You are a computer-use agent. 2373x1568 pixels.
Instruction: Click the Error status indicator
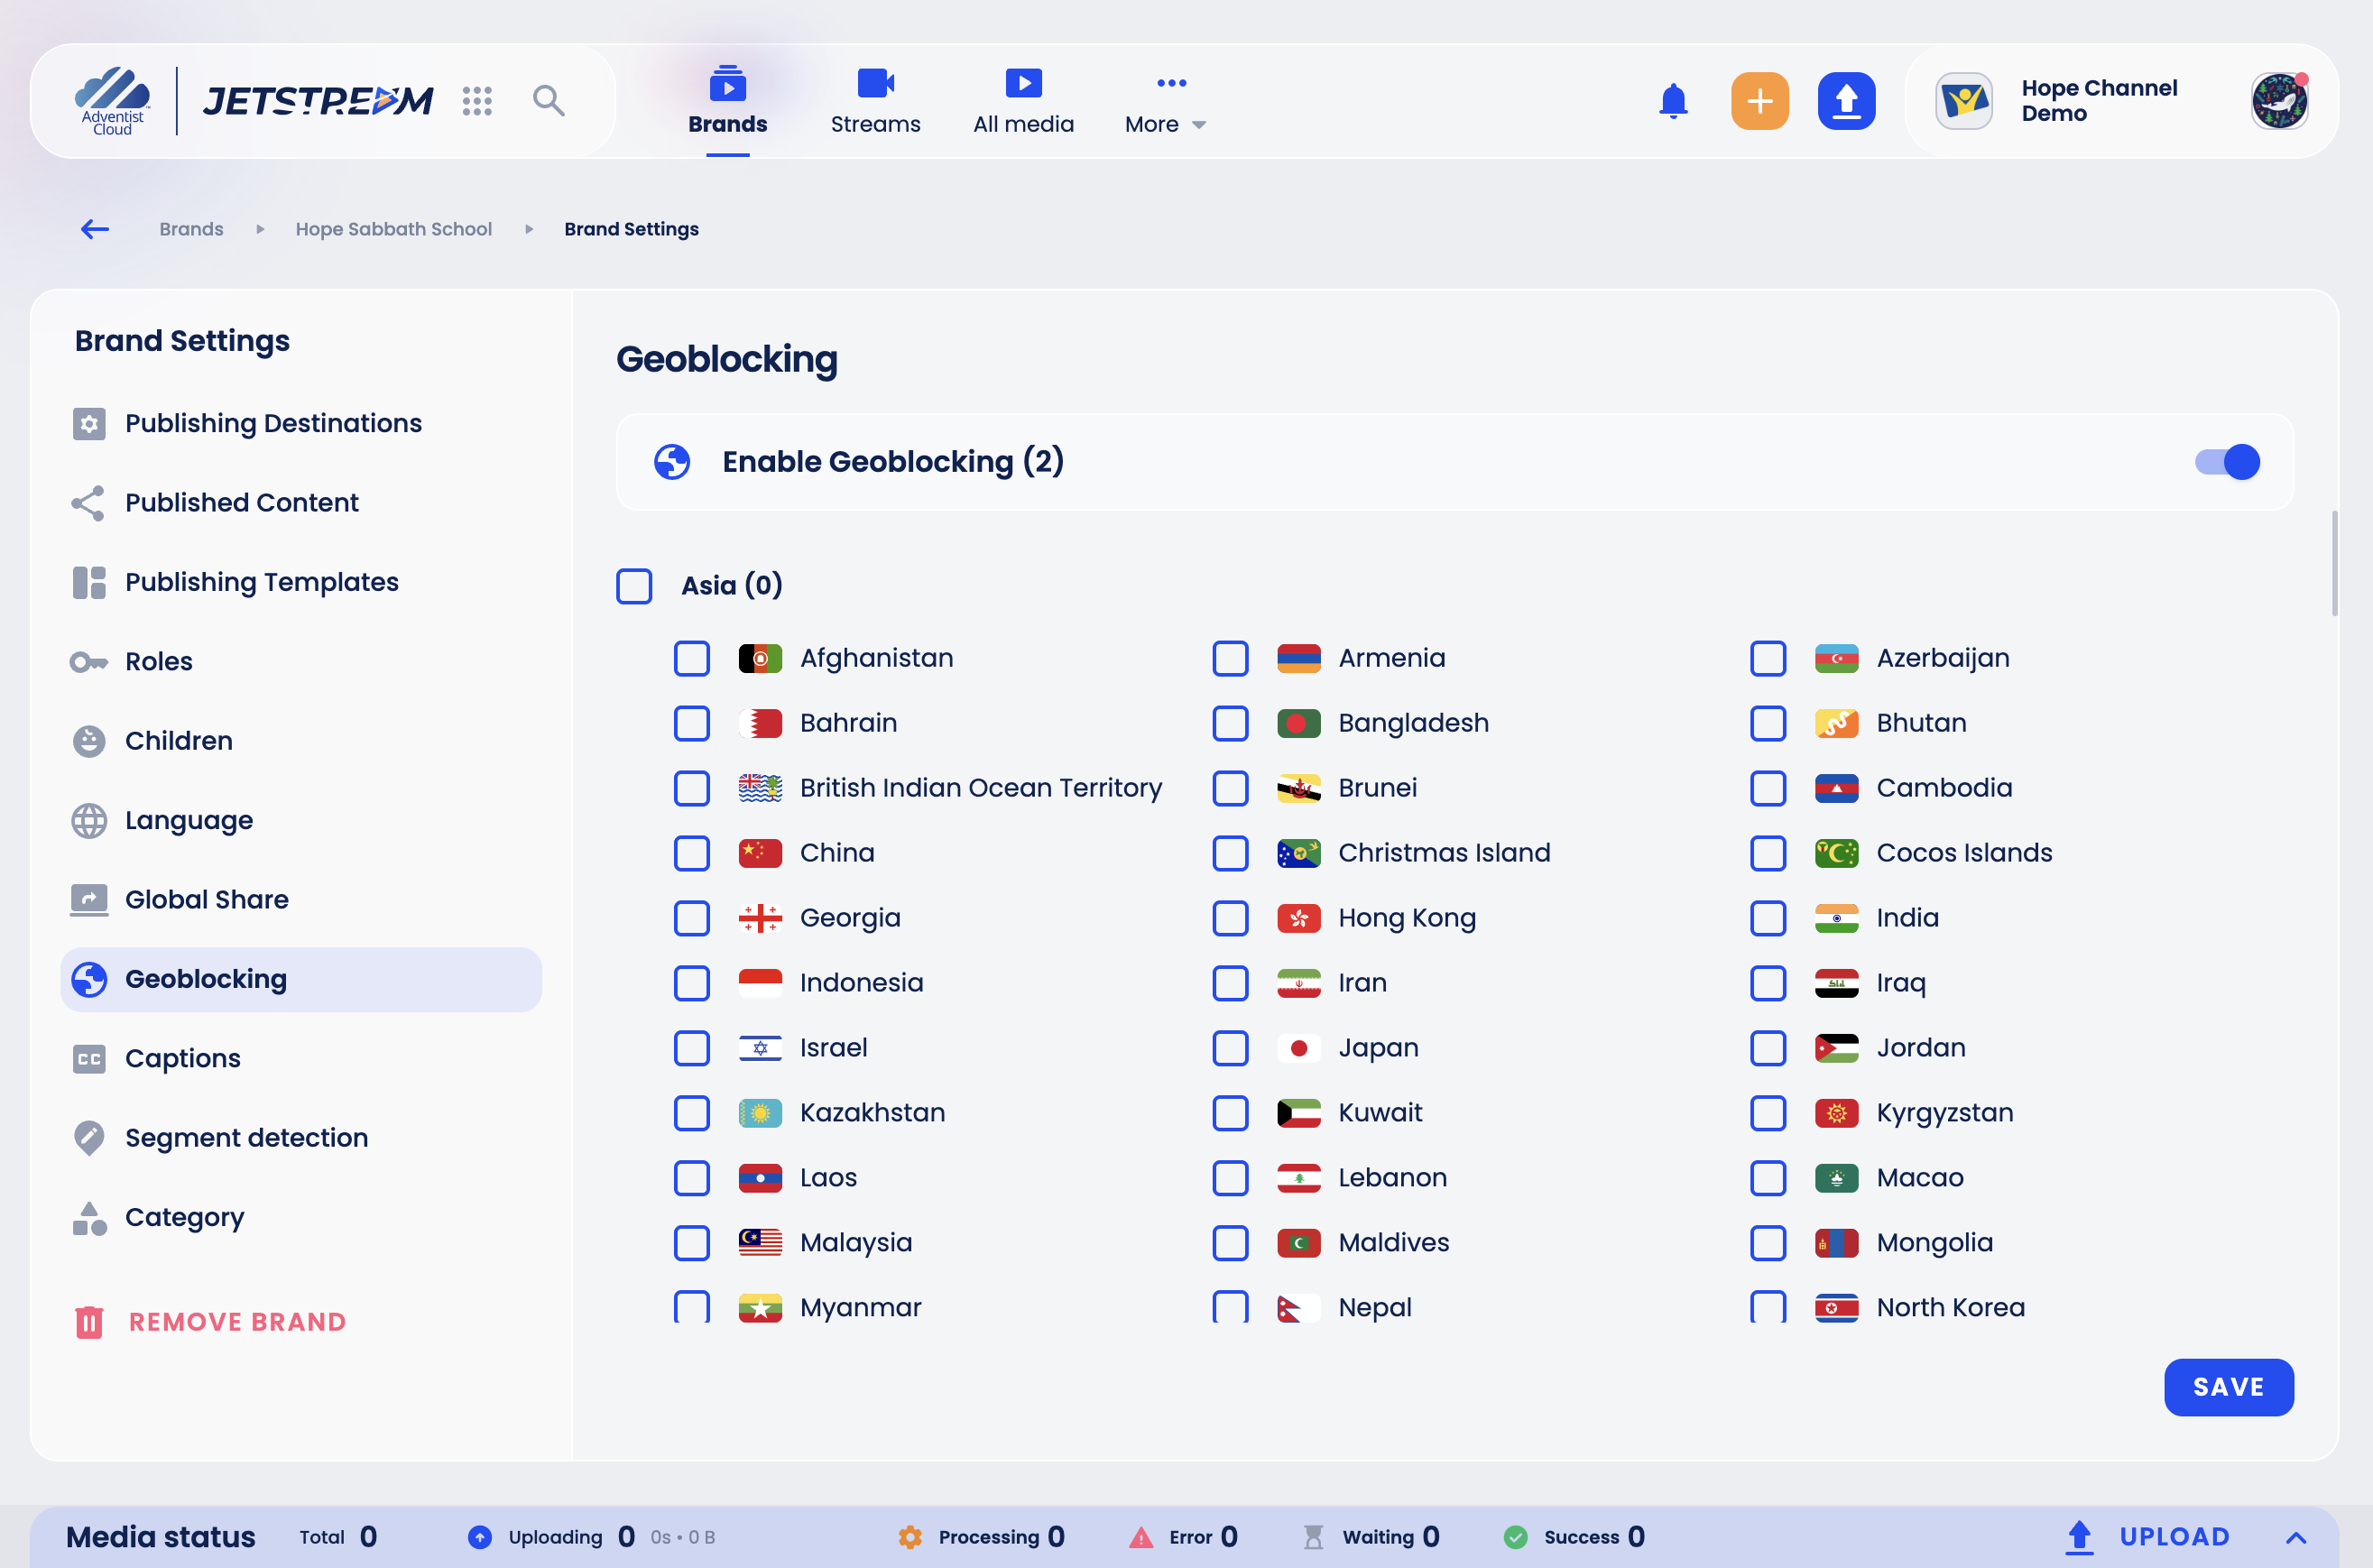coord(1183,1538)
